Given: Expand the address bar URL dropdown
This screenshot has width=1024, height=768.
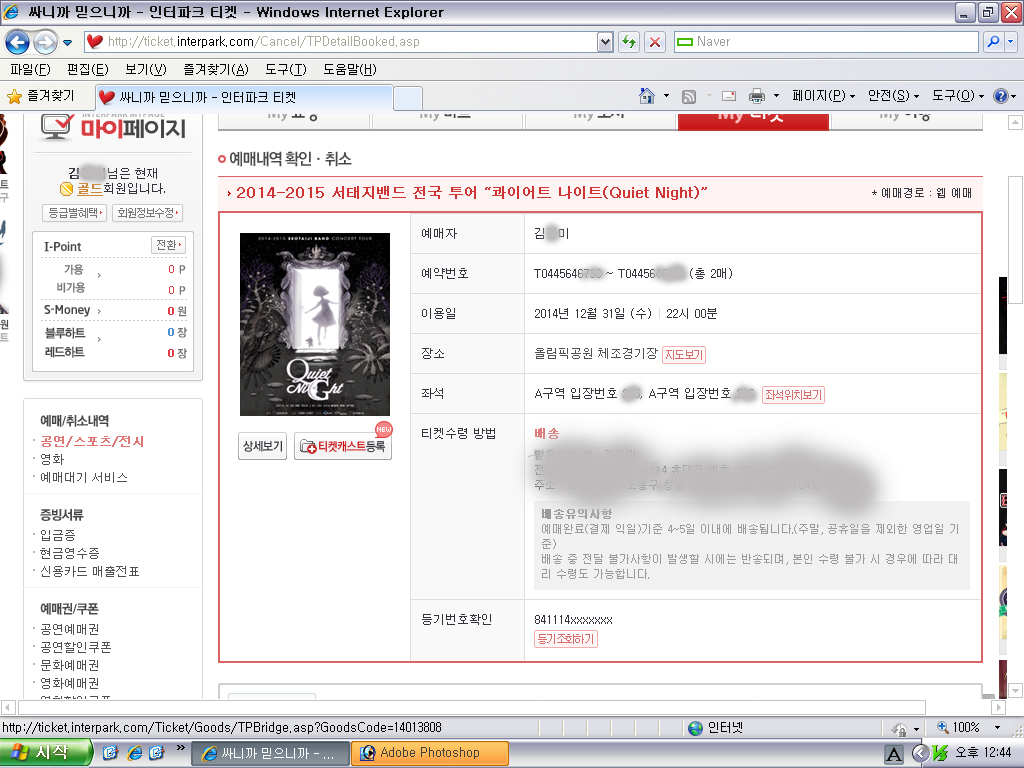Looking at the screenshot, I should point(604,42).
